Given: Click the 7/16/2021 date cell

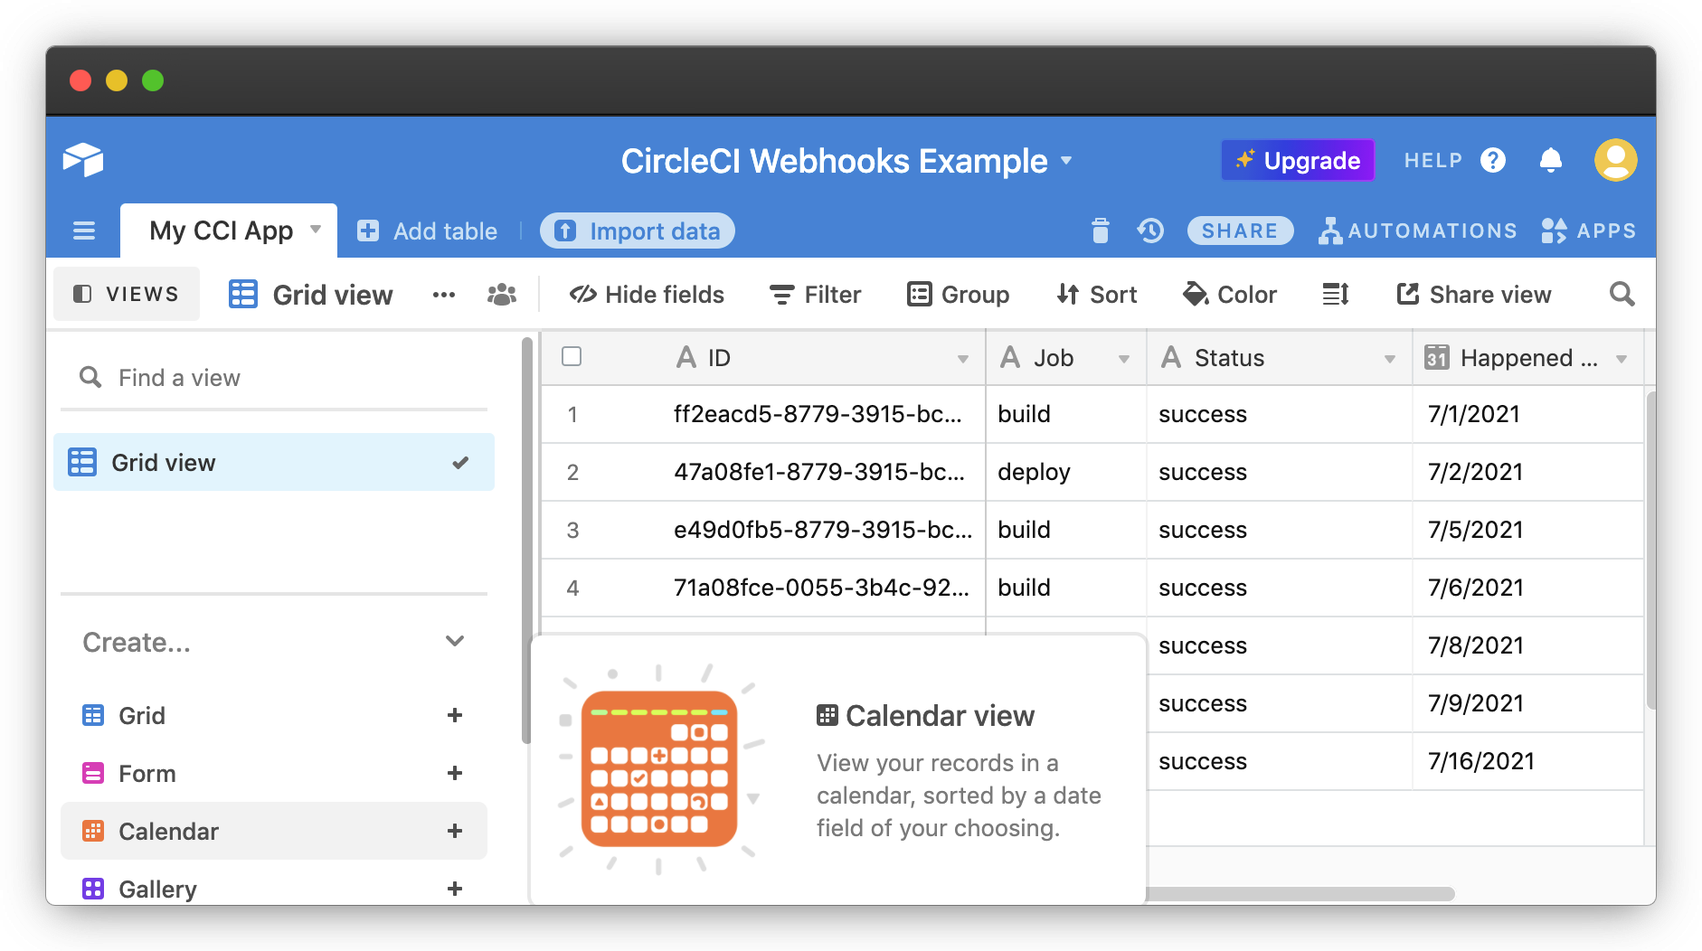Looking at the screenshot, I should [1528, 761].
